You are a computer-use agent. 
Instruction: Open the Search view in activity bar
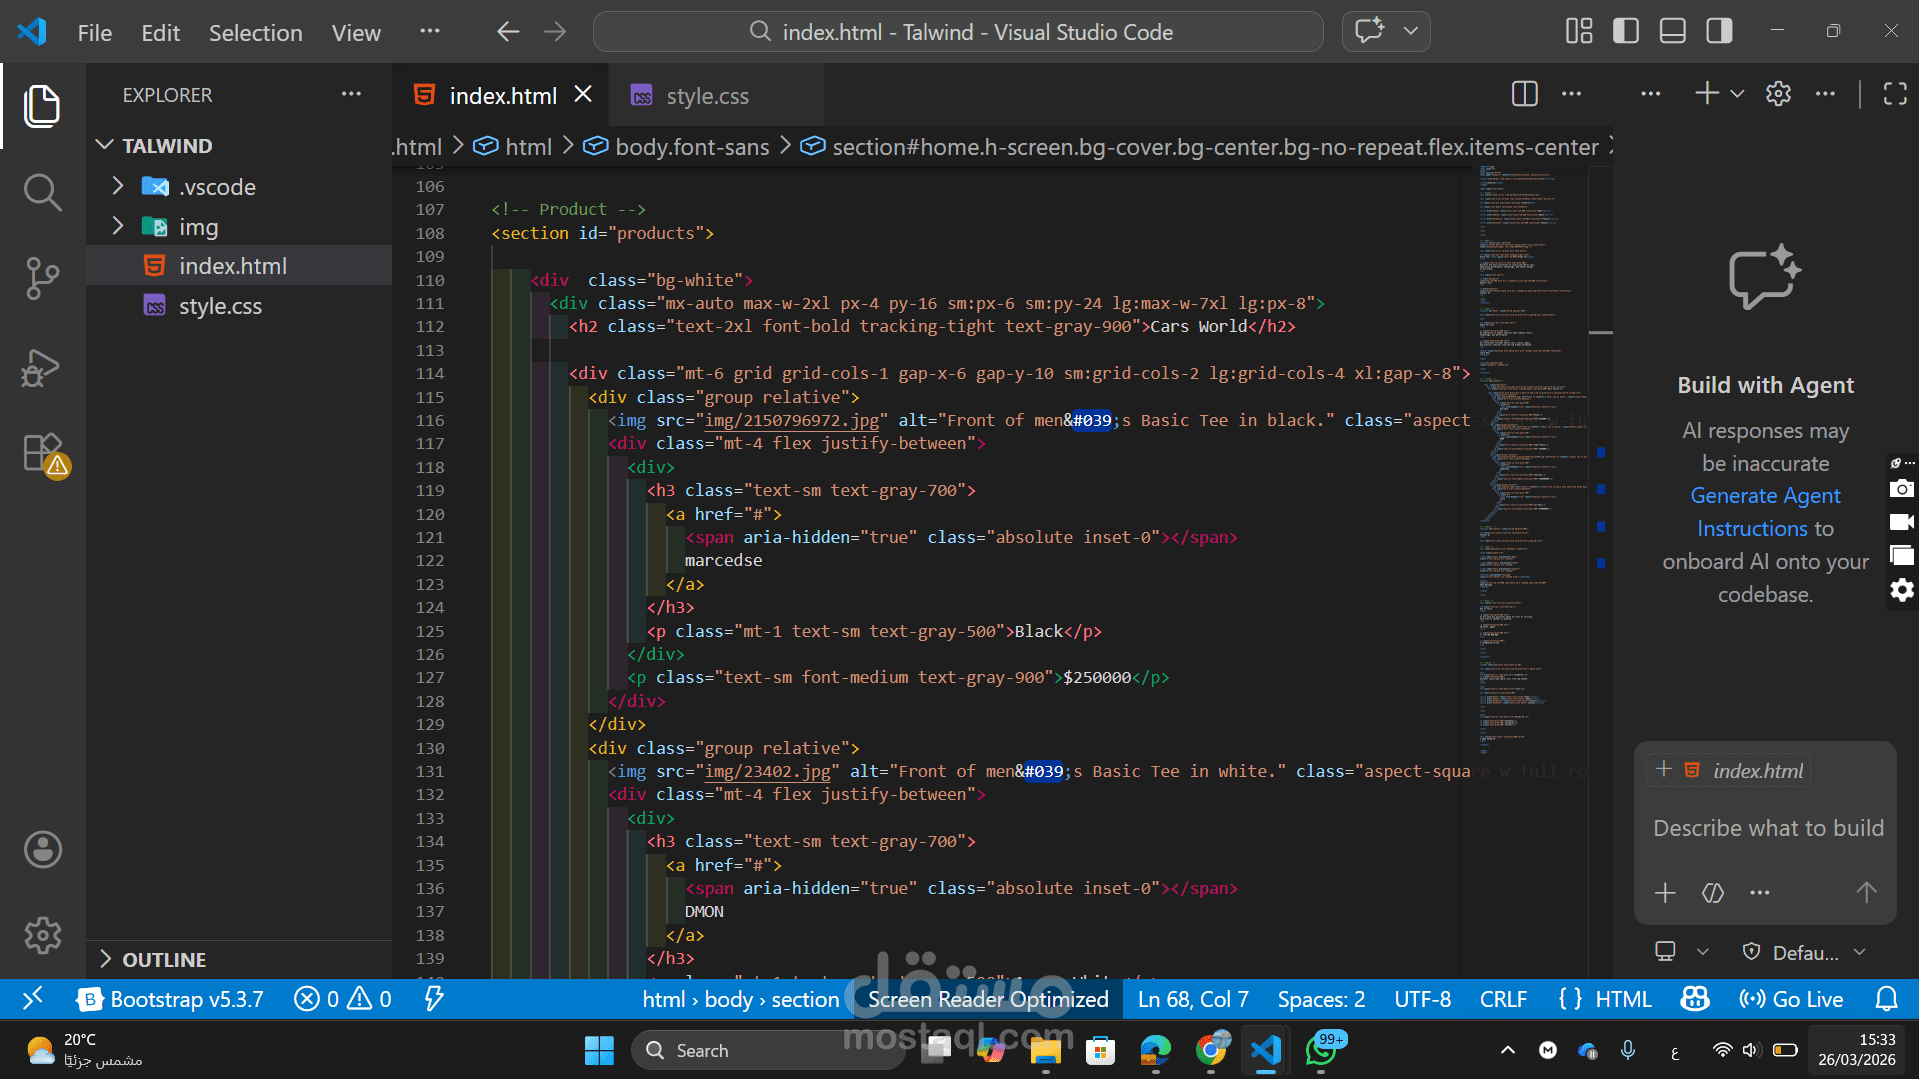42,191
